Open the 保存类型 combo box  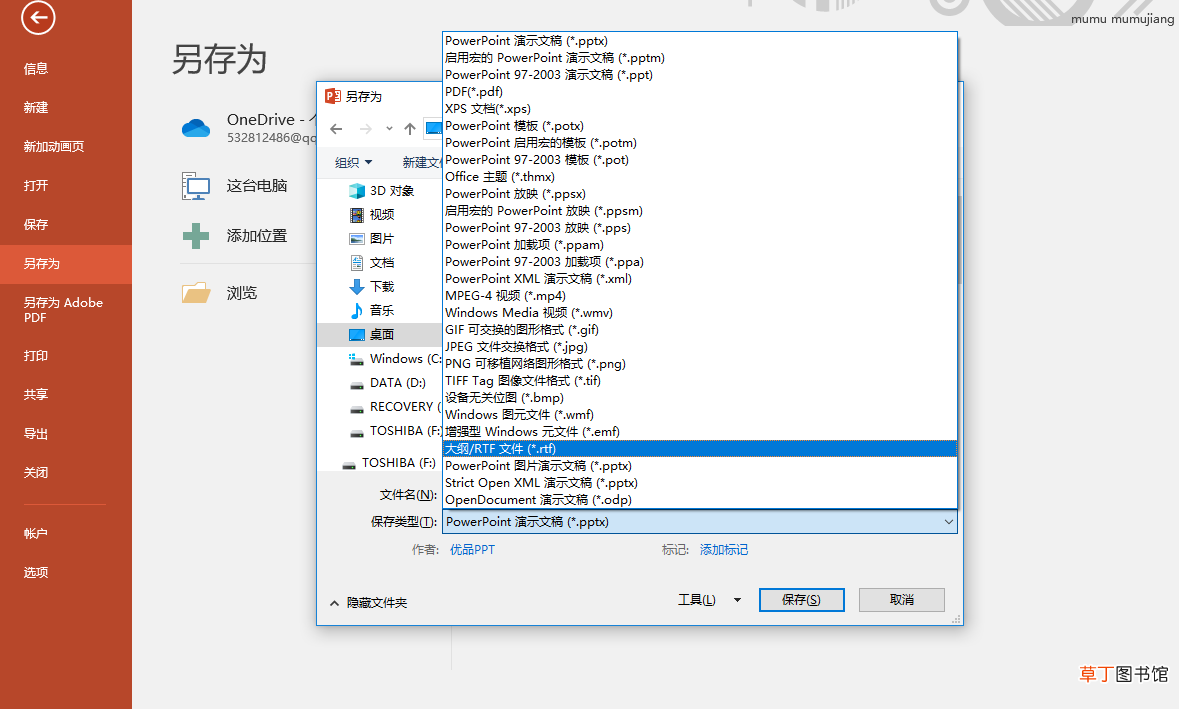pos(699,522)
